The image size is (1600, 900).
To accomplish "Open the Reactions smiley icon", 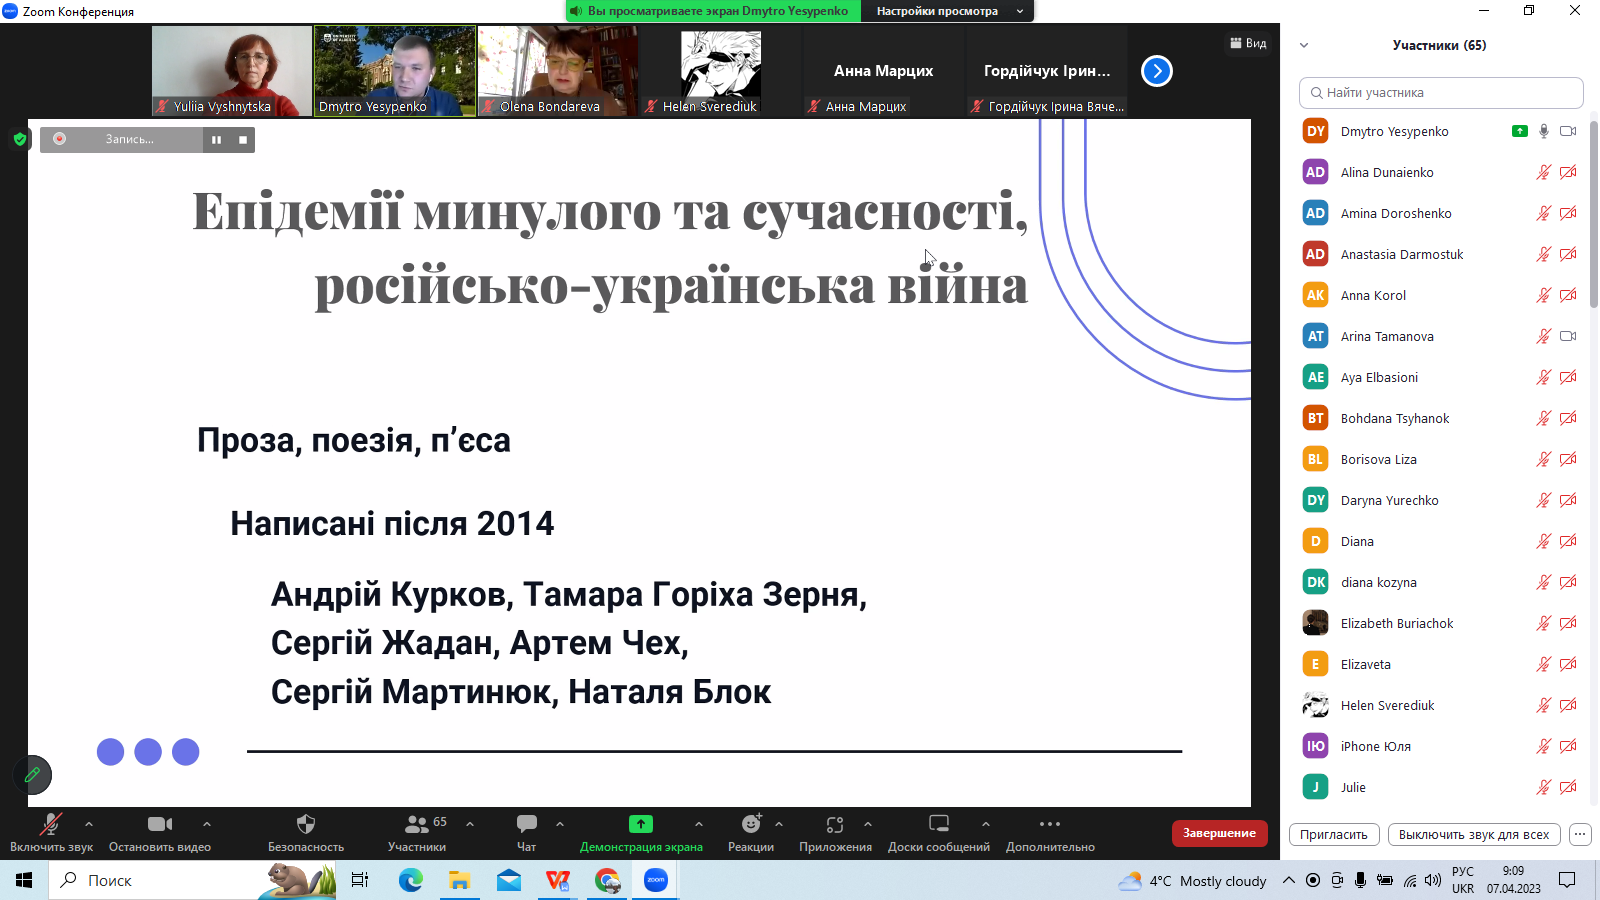I will point(751,825).
